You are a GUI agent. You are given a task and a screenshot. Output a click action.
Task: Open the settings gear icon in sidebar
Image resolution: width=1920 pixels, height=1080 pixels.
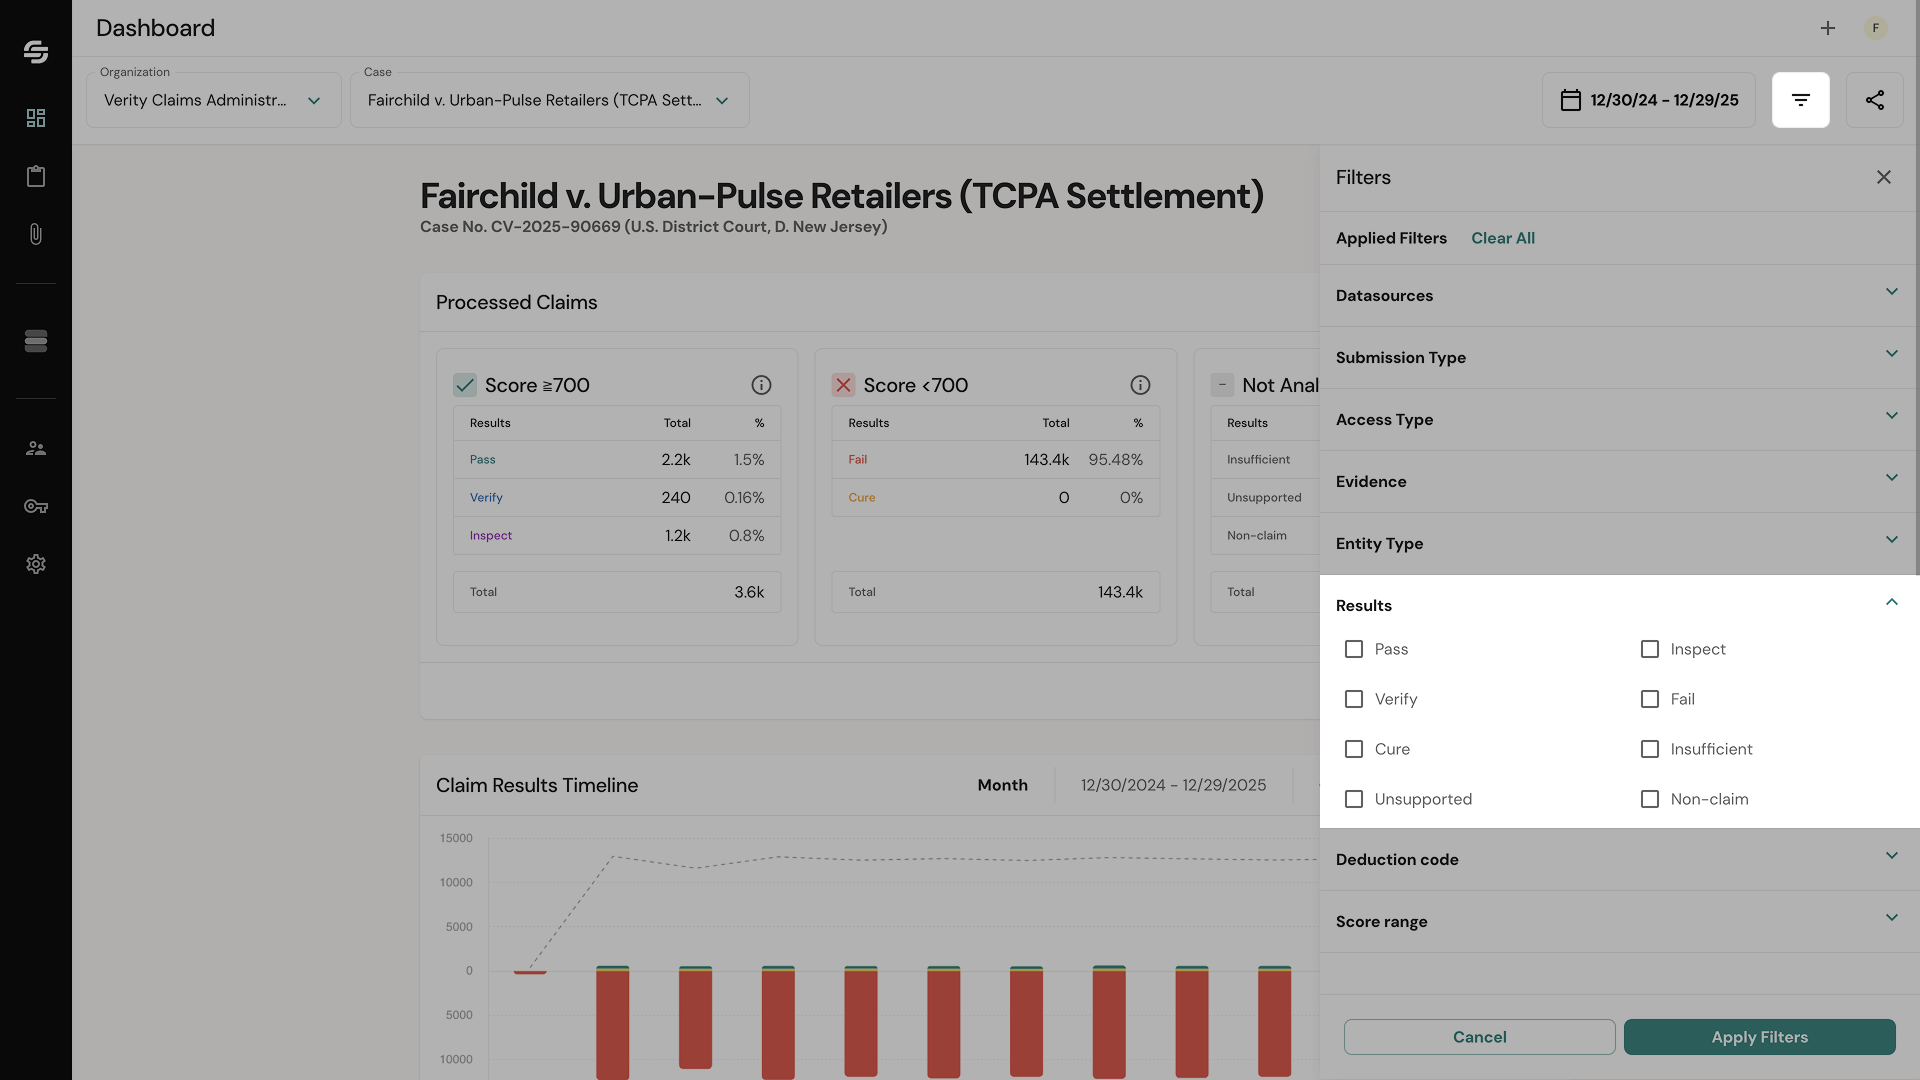(x=36, y=564)
